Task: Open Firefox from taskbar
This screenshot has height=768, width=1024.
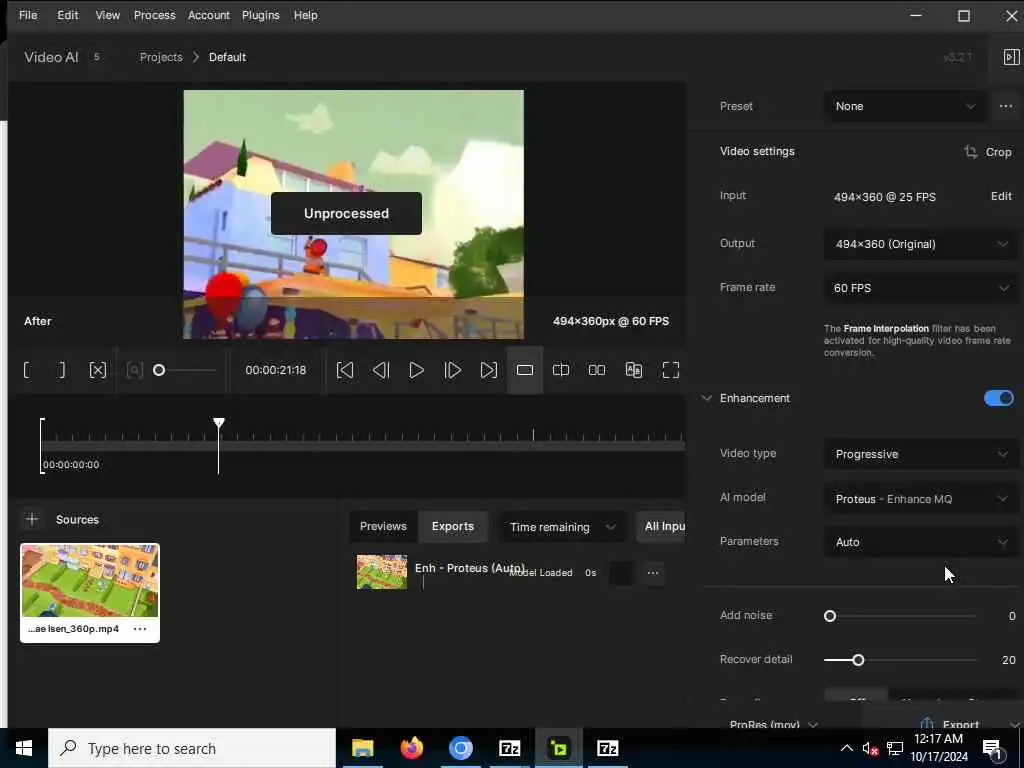Action: click(411, 748)
